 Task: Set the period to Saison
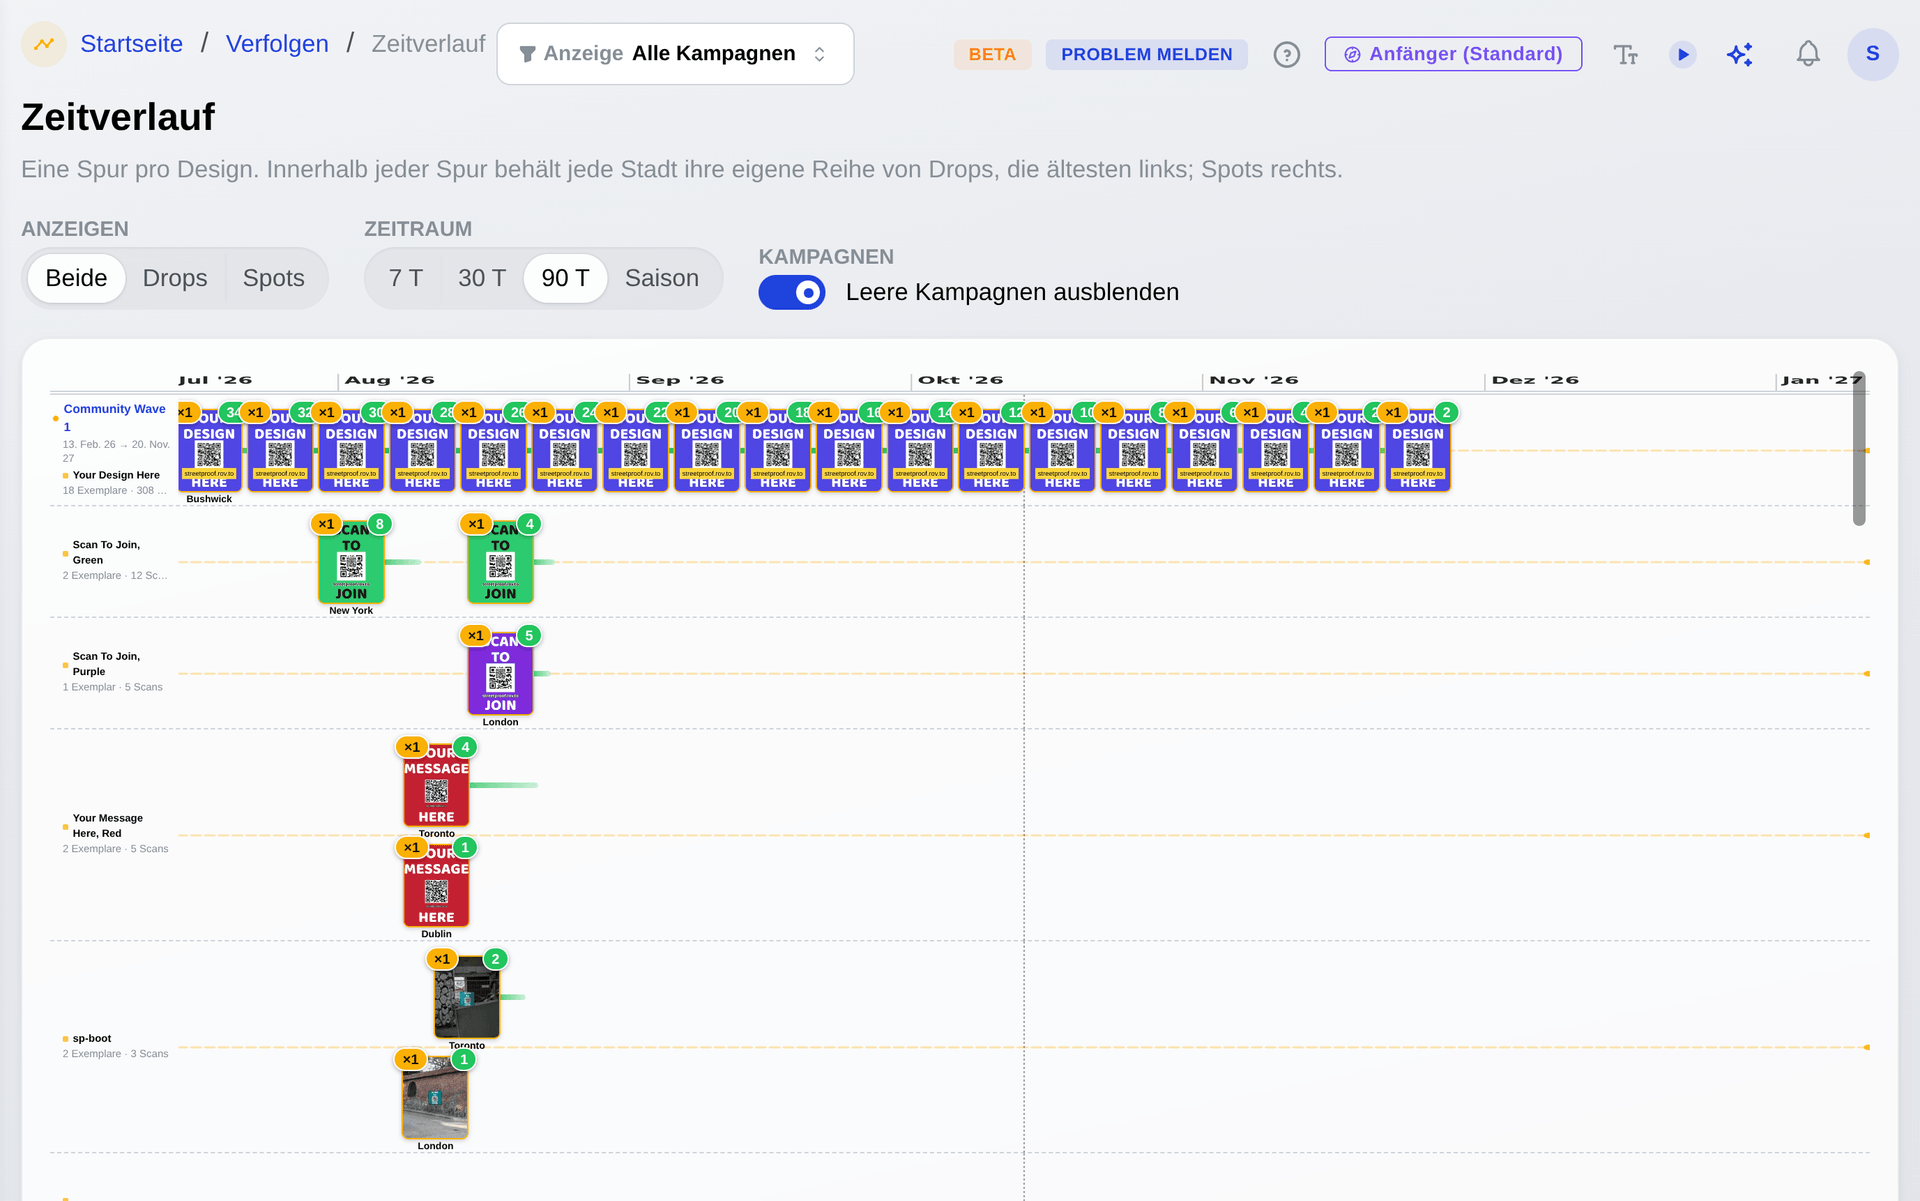(x=662, y=278)
